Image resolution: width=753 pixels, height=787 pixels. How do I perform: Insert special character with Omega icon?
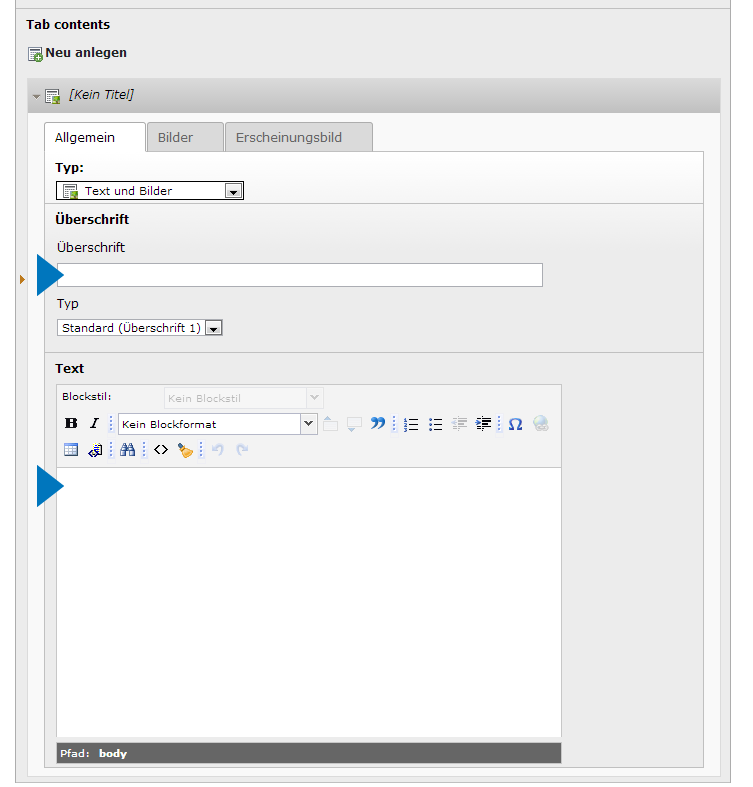[x=515, y=424]
